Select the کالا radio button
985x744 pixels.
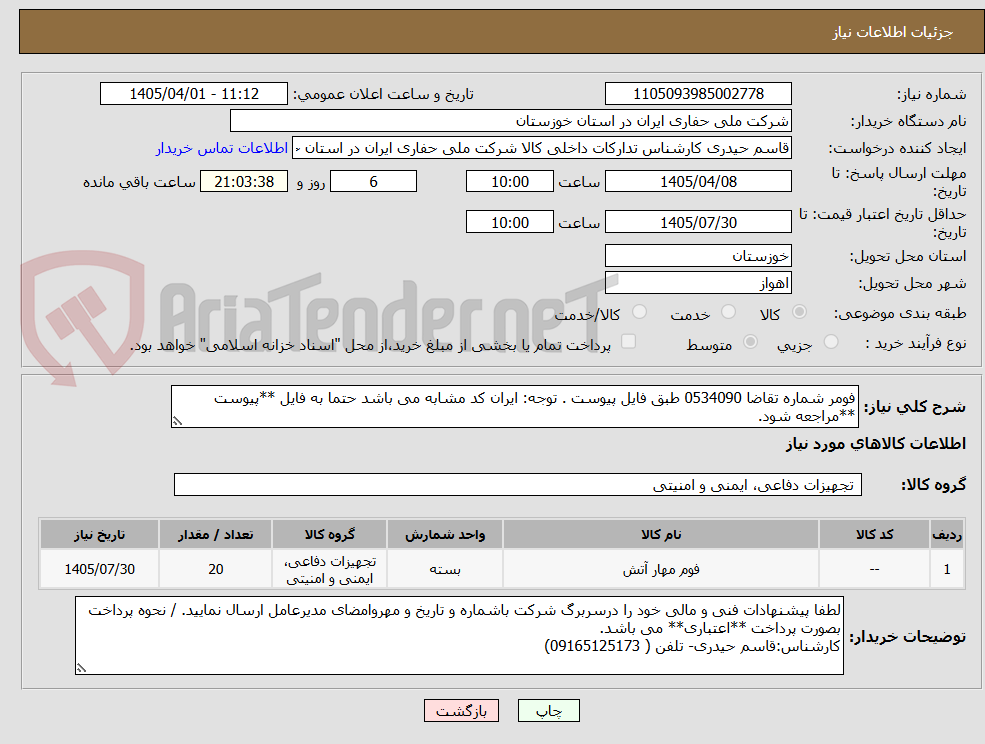(x=800, y=312)
